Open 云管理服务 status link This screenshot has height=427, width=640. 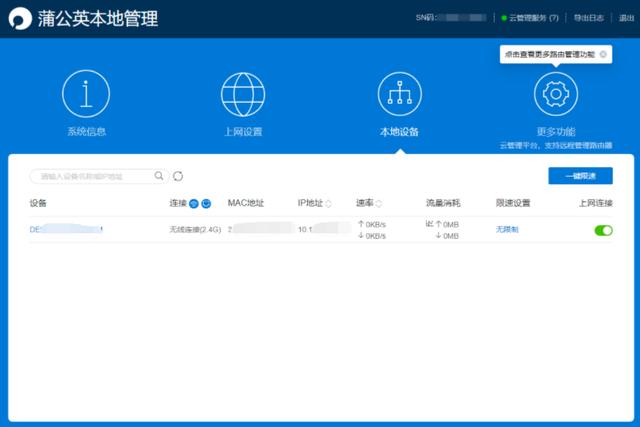(530, 18)
